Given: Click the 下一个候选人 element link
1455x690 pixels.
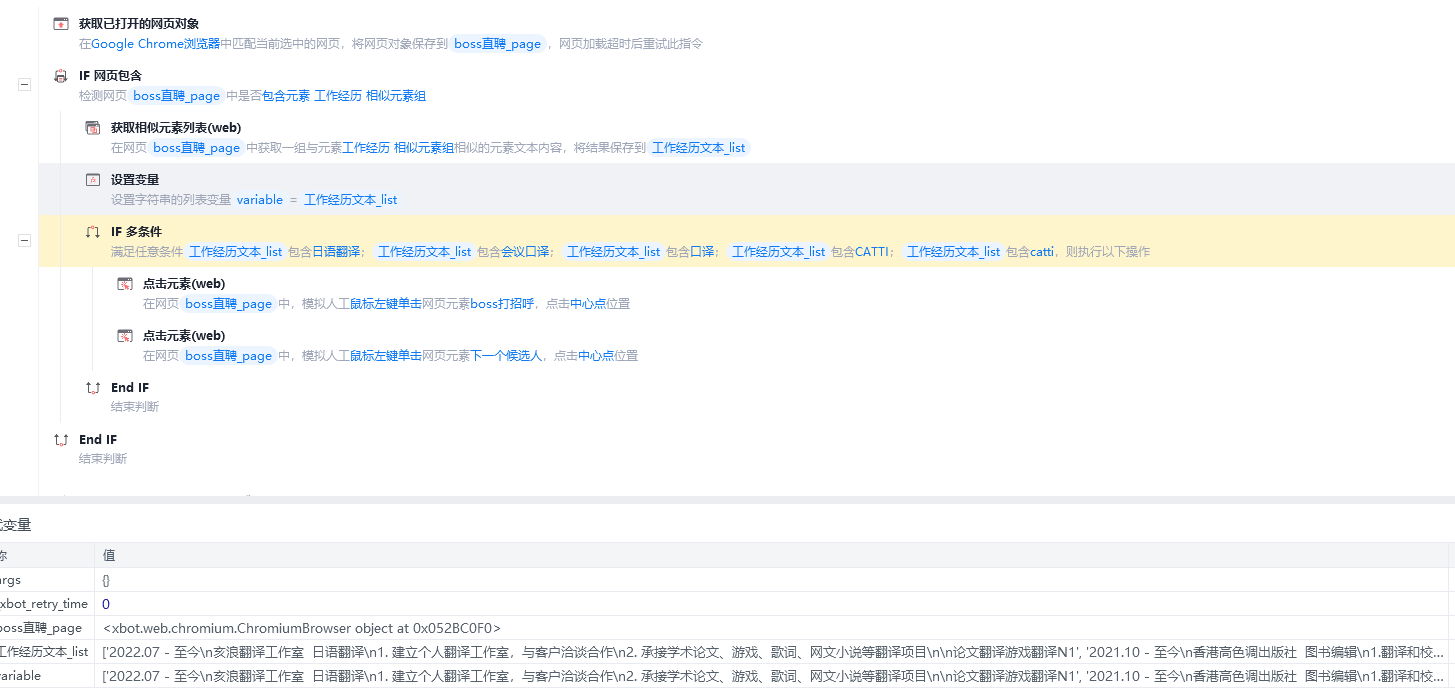Looking at the screenshot, I should coord(506,356).
